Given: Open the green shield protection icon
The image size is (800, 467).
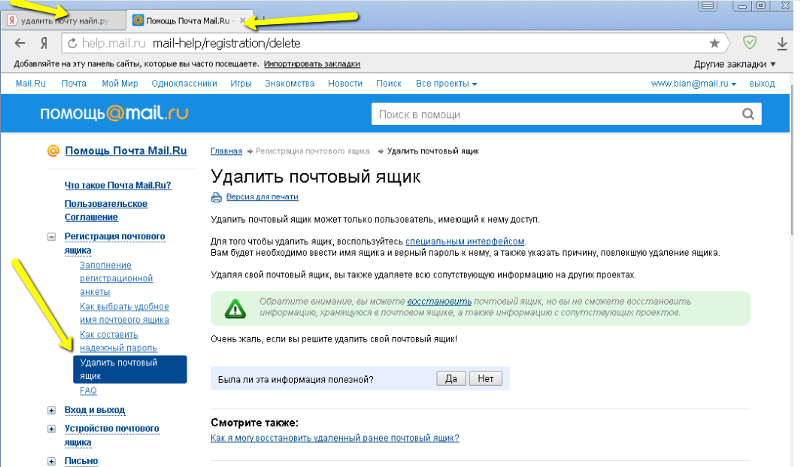Looking at the screenshot, I should (x=749, y=43).
